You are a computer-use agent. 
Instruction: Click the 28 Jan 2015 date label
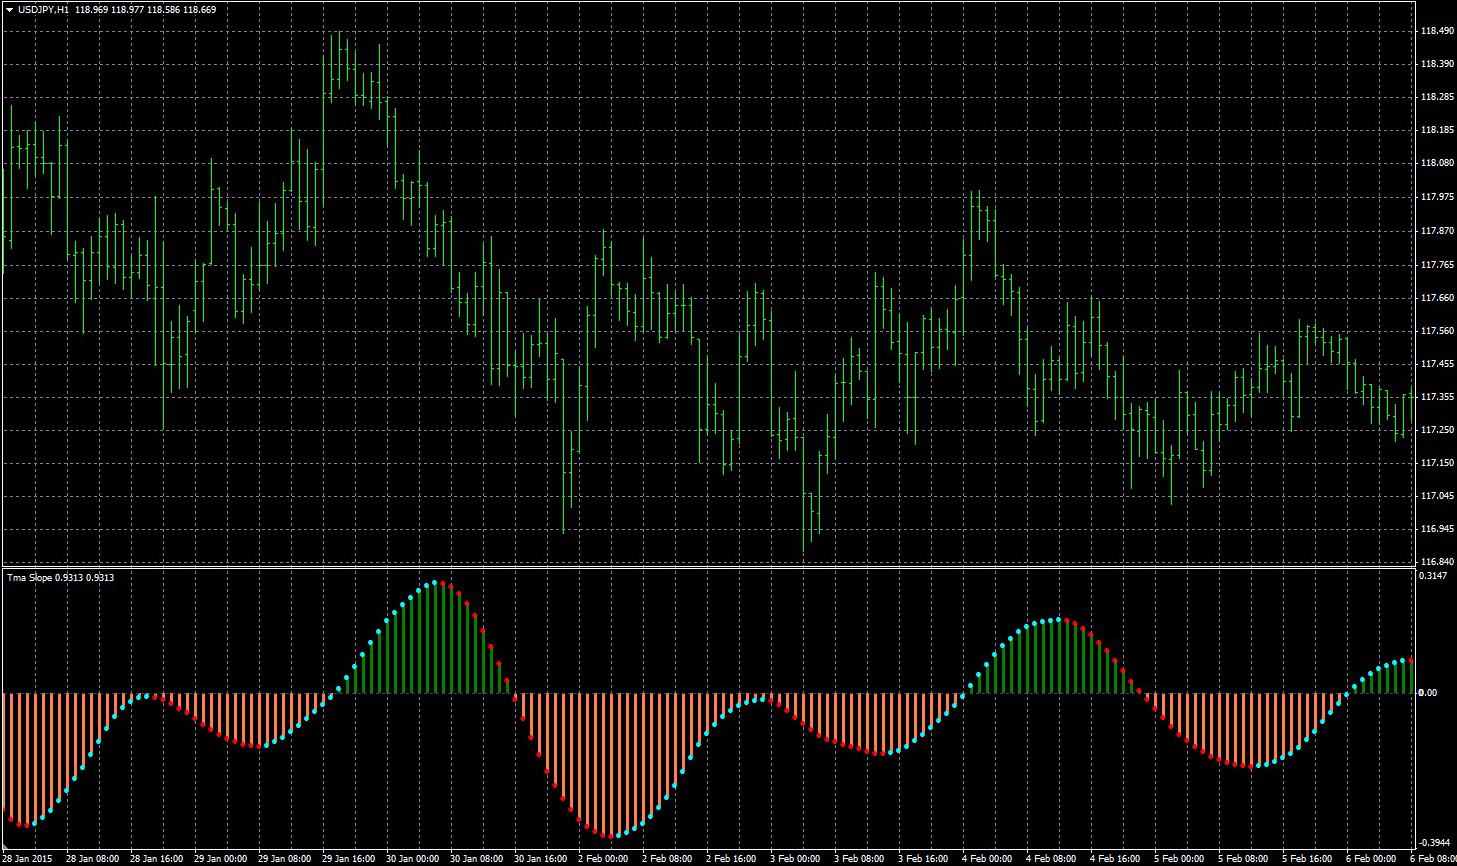26,858
